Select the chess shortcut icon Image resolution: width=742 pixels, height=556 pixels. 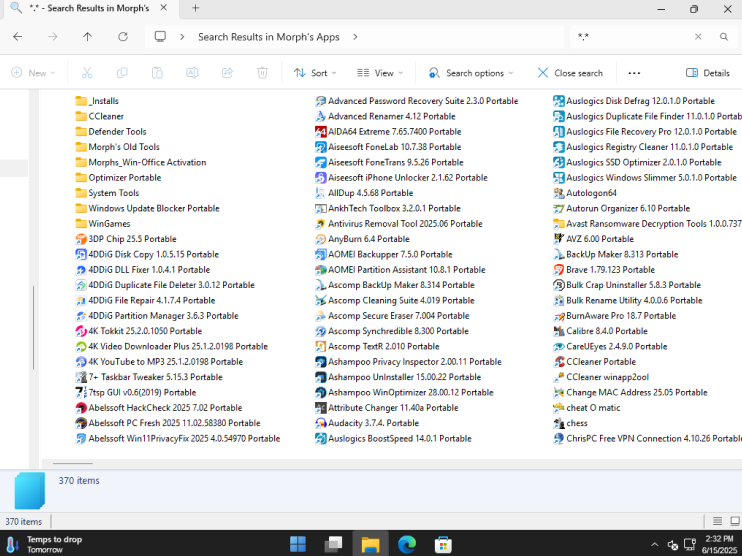[x=558, y=423]
